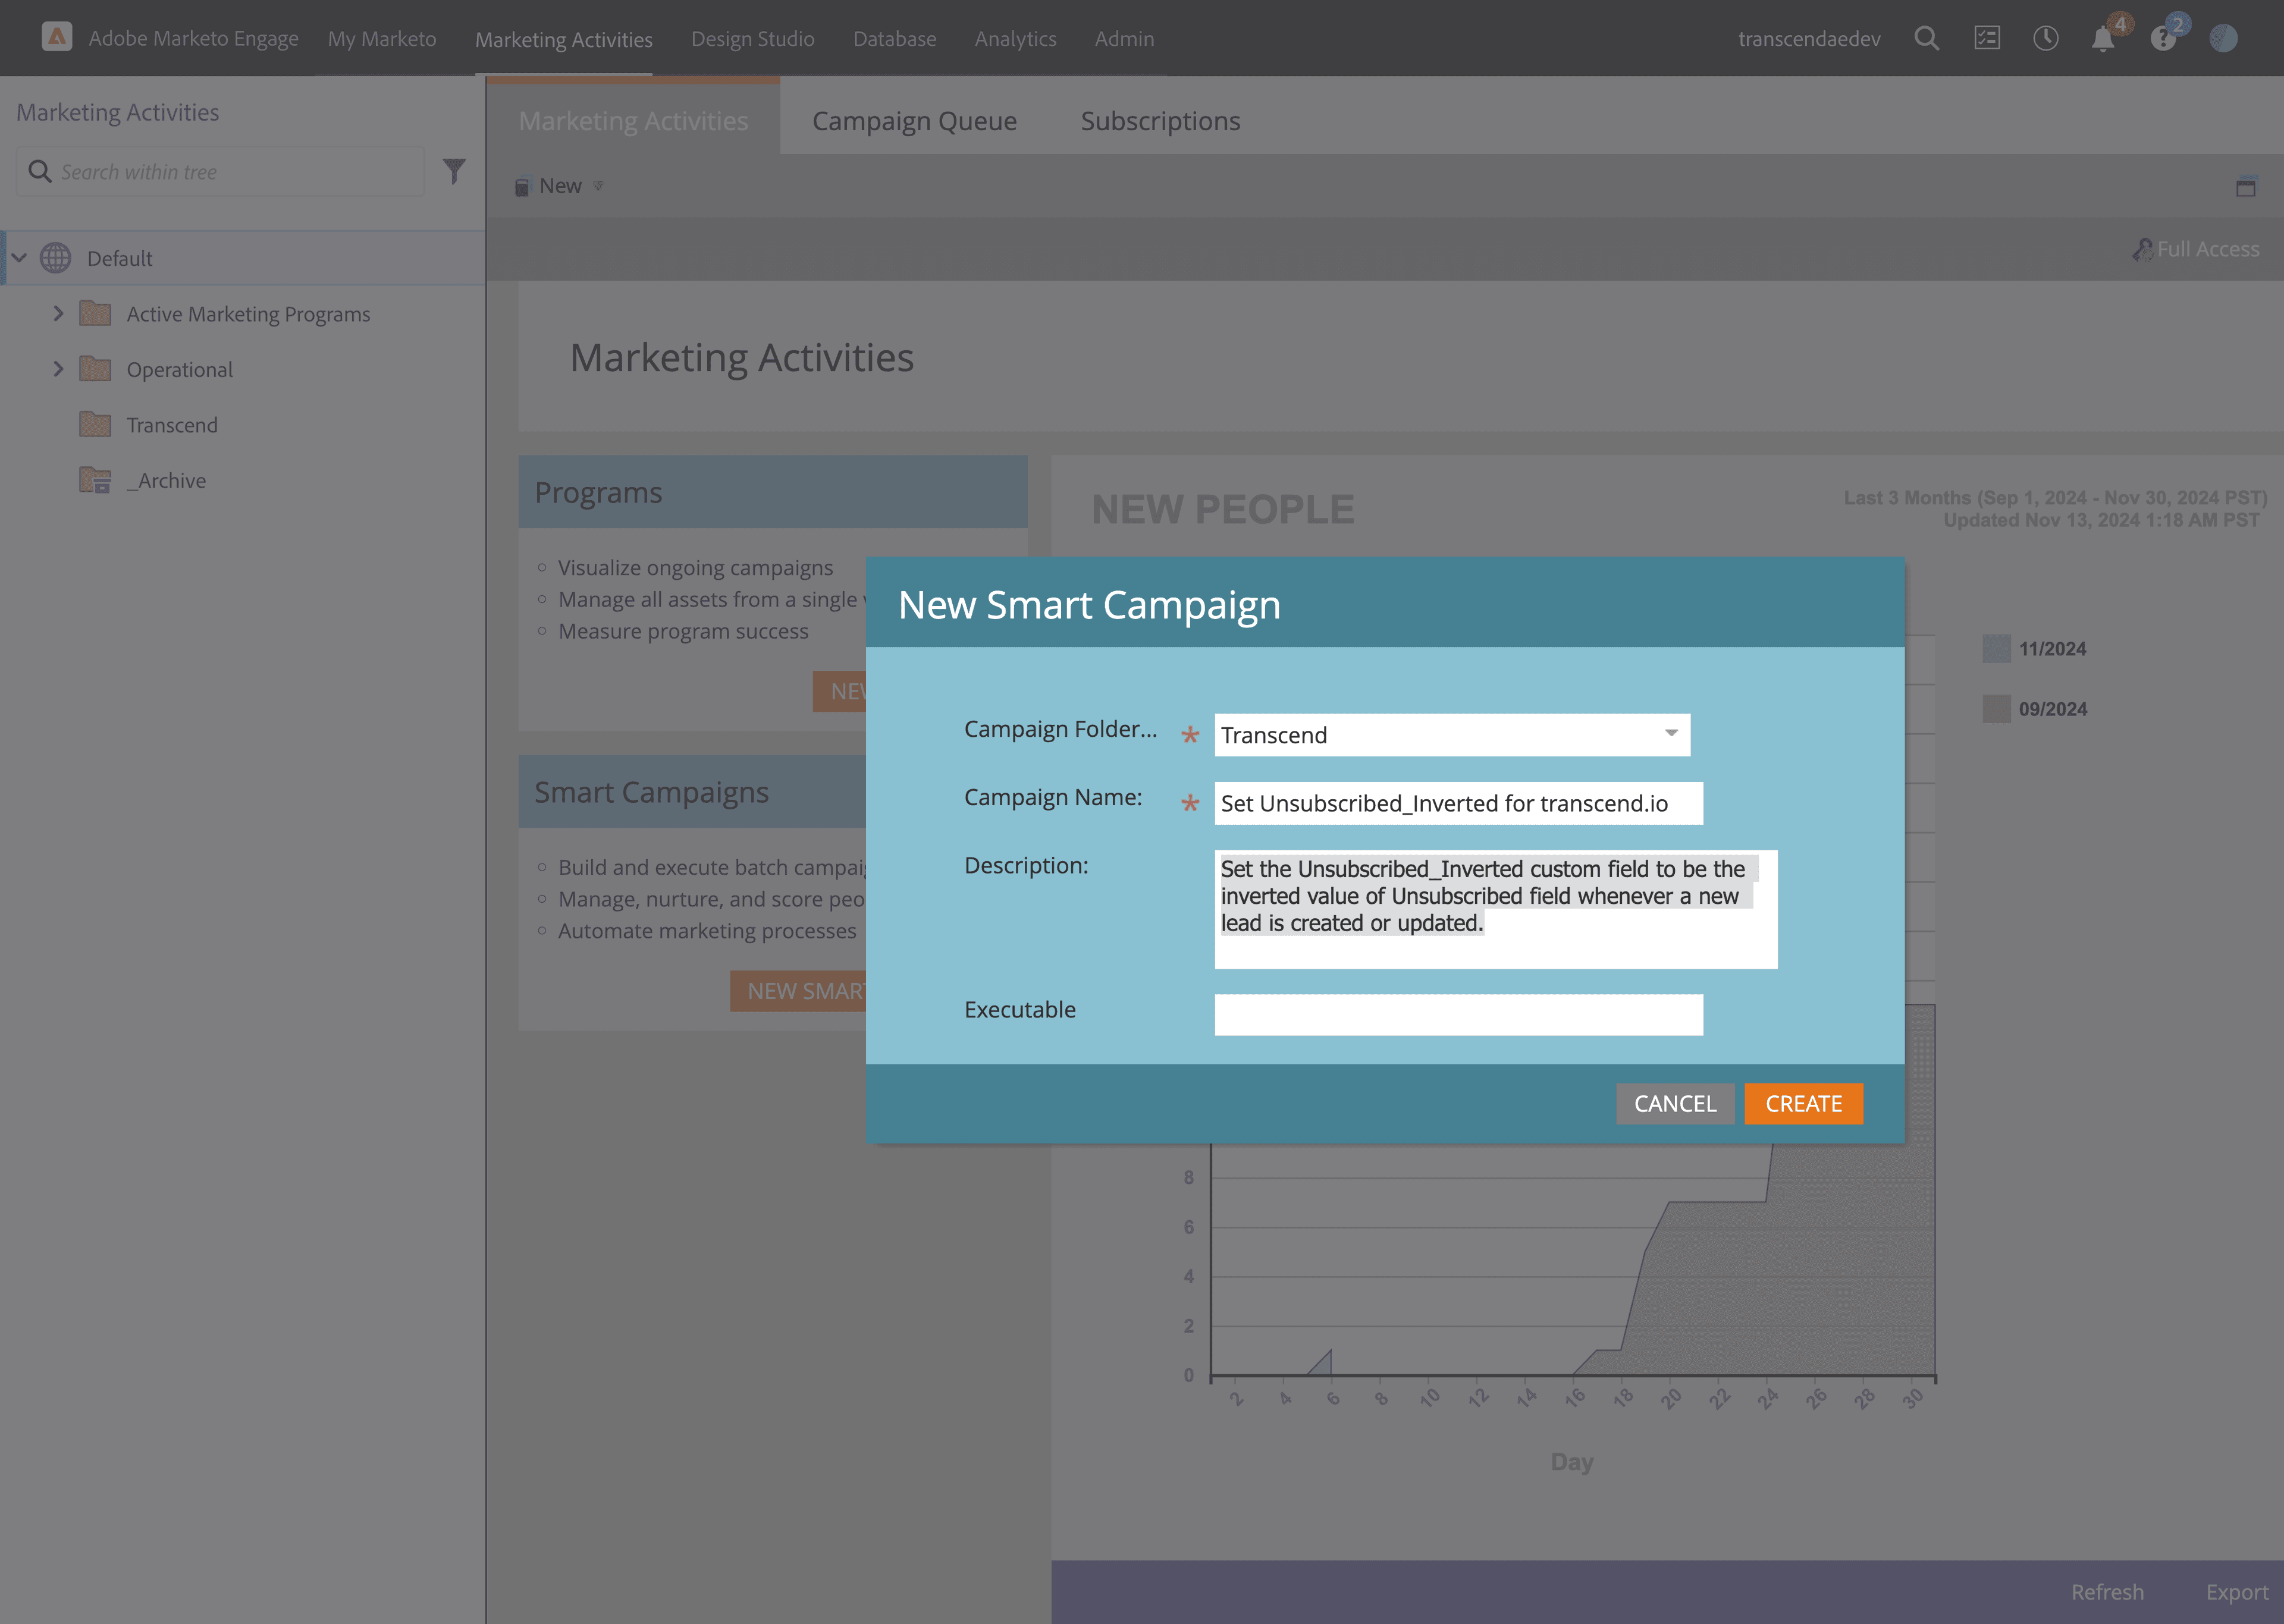Viewport: 2284px width, 1624px height.
Task: Open the Design Studio menu
Action: pyautogui.click(x=752, y=39)
